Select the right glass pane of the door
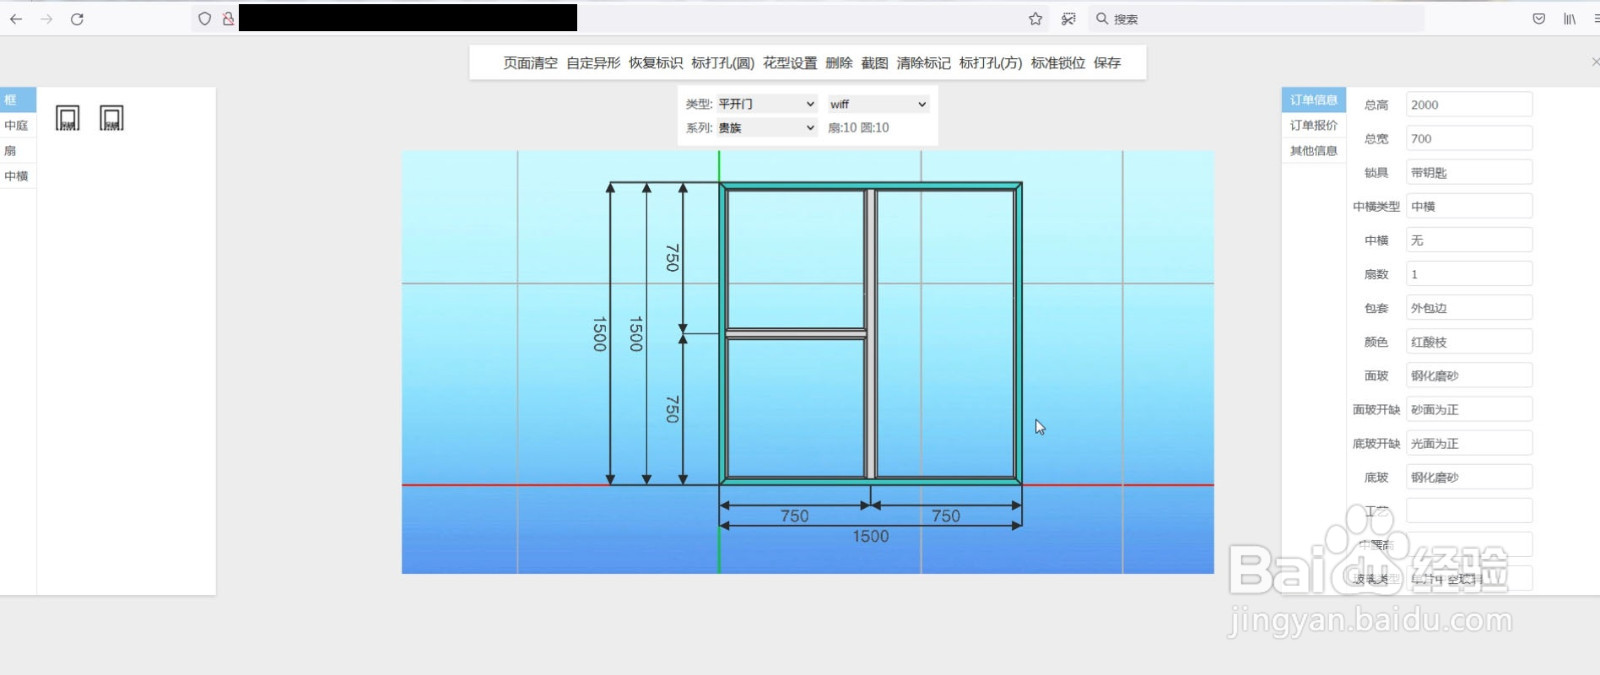Image resolution: width=1600 pixels, height=675 pixels. pos(946,334)
